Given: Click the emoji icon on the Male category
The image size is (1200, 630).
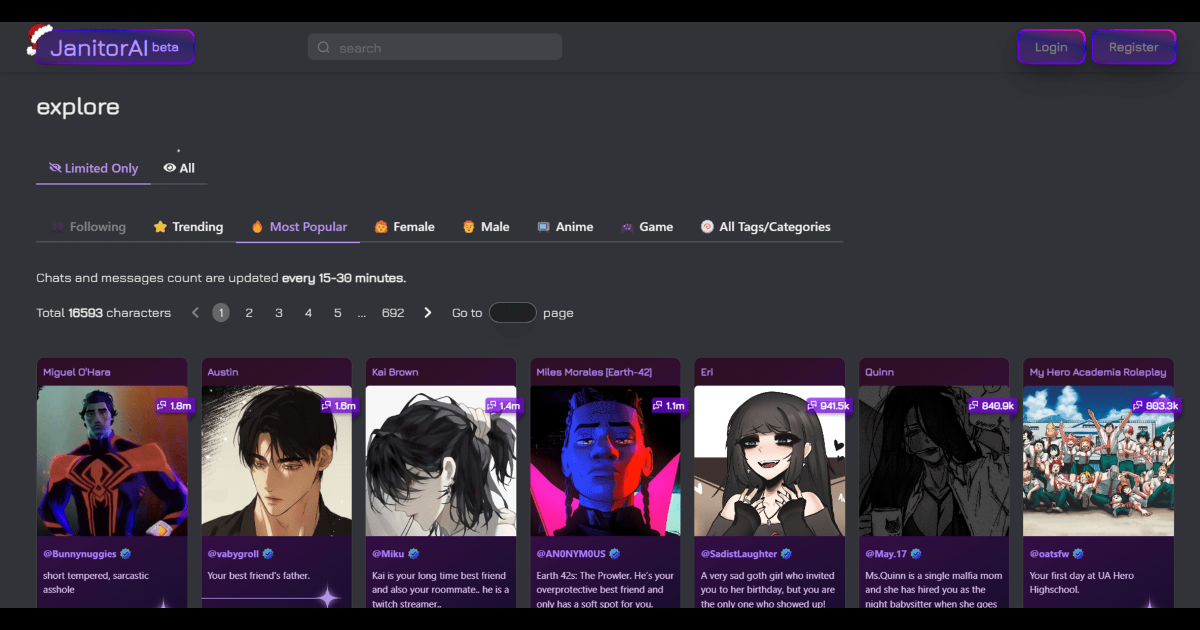Looking at the screenshot, I should click(x=468, y=226).
